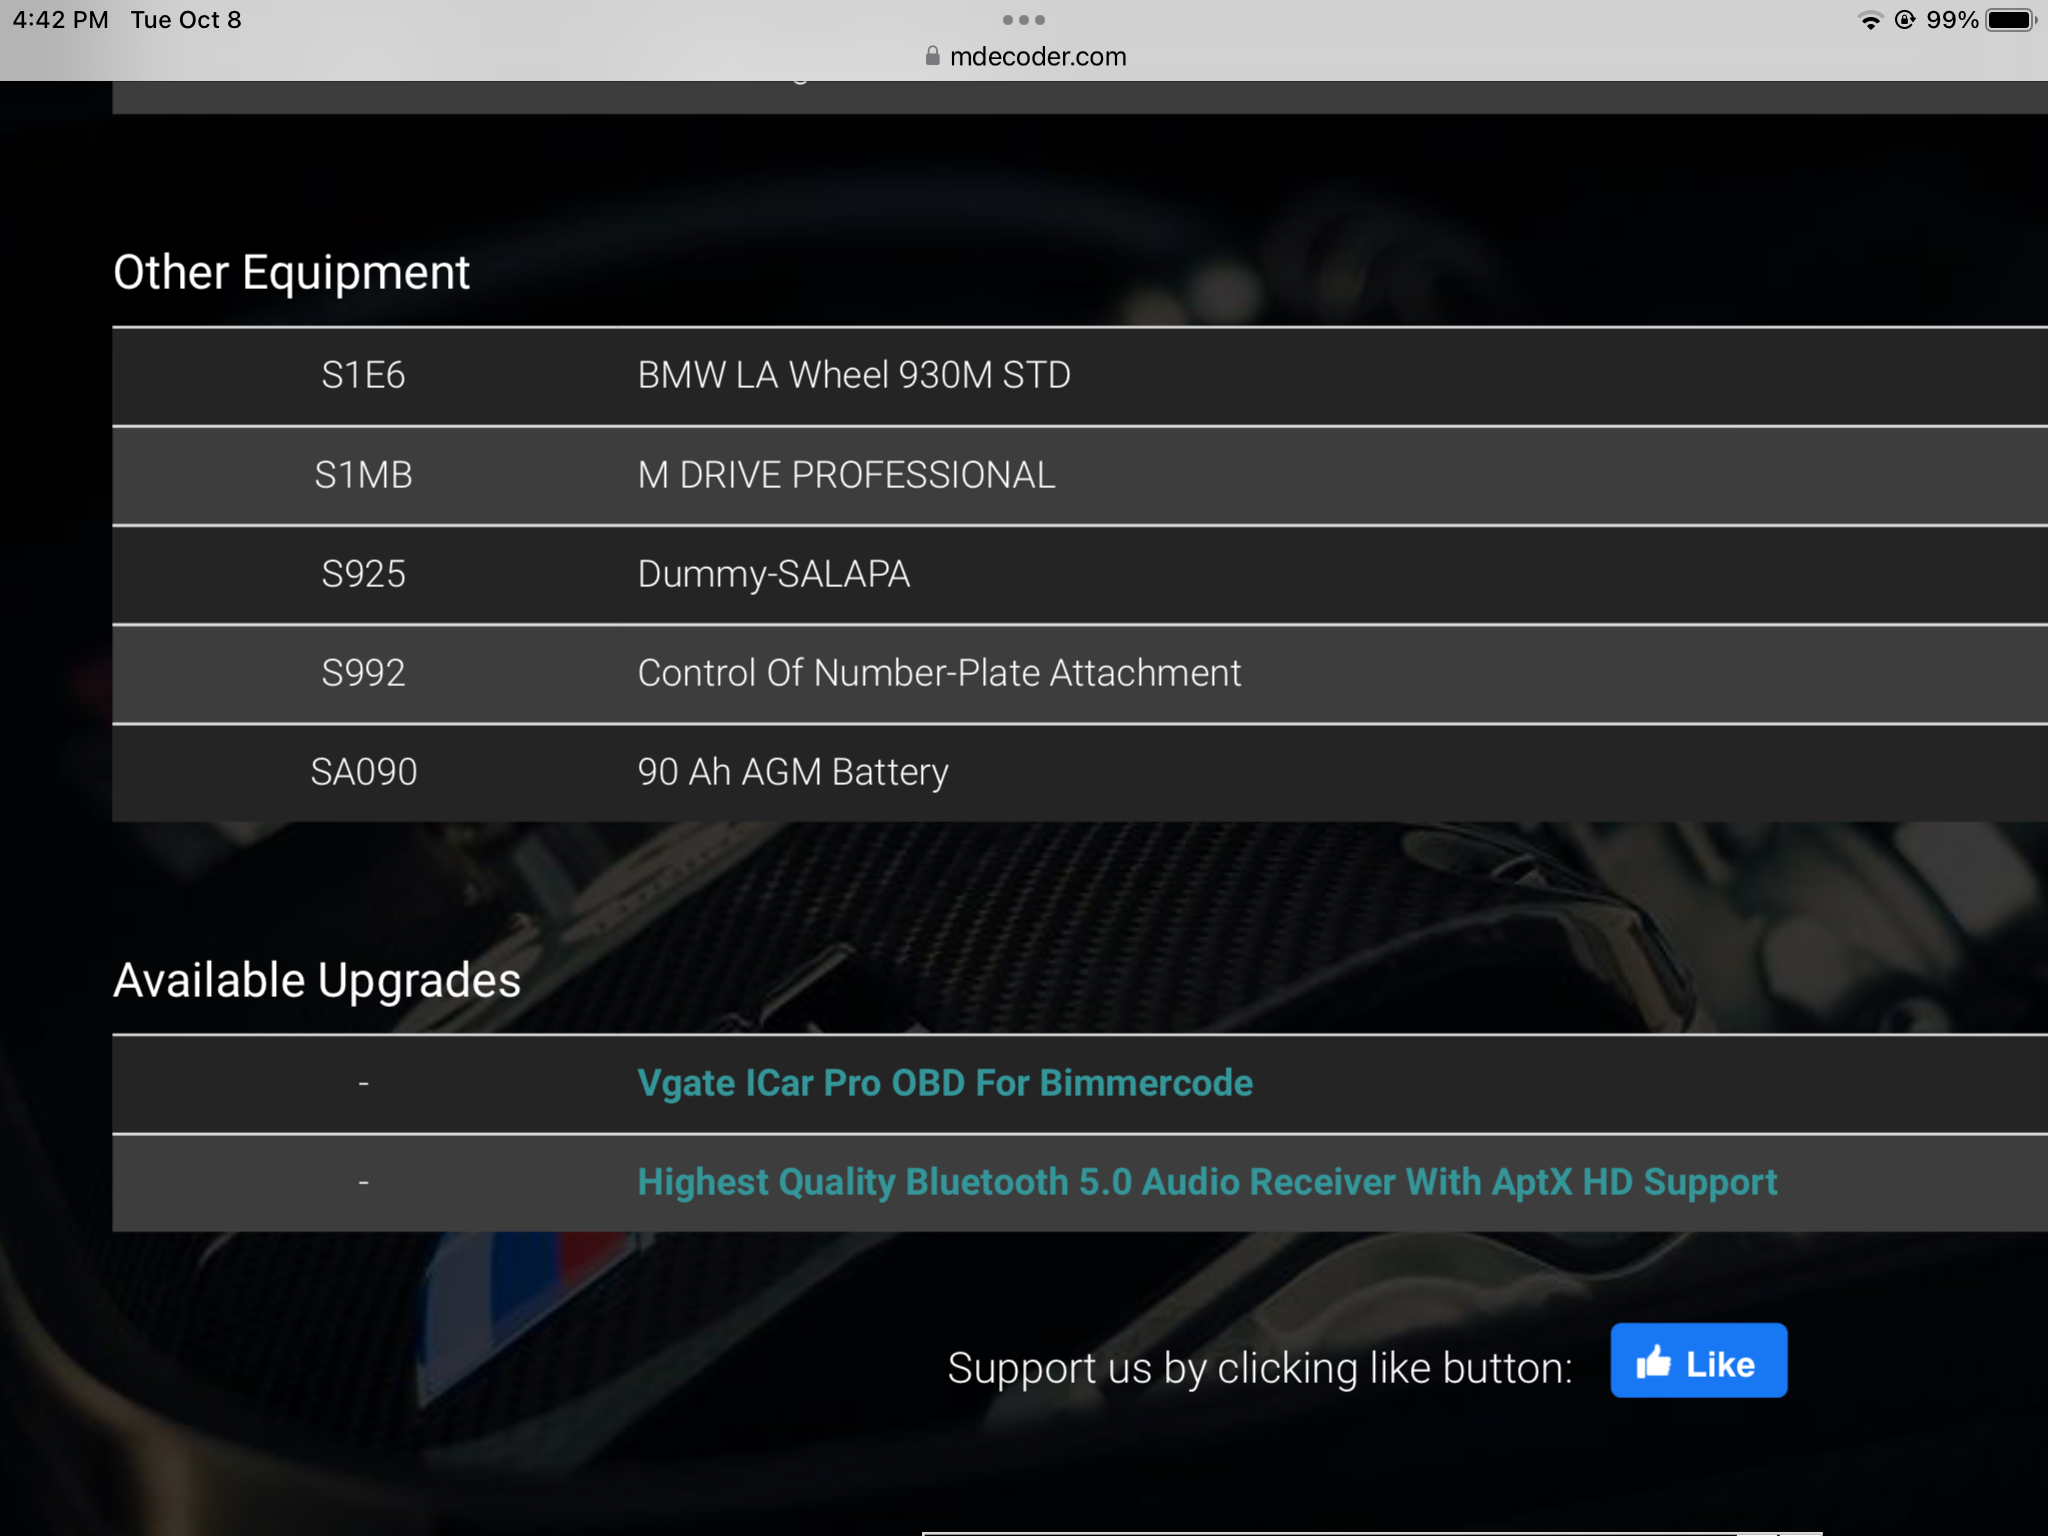Tap the lock icon beside mdecoder.com

coord(932,56)
